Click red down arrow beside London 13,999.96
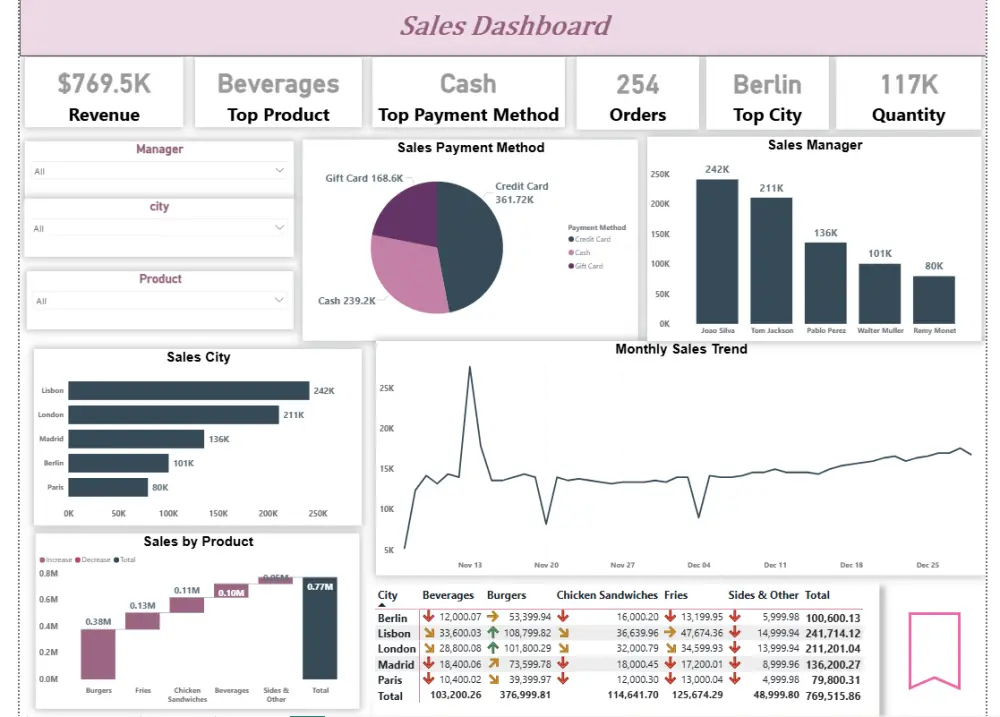Viewport: 1000px width, 717px height. click(x=735, y=648)
